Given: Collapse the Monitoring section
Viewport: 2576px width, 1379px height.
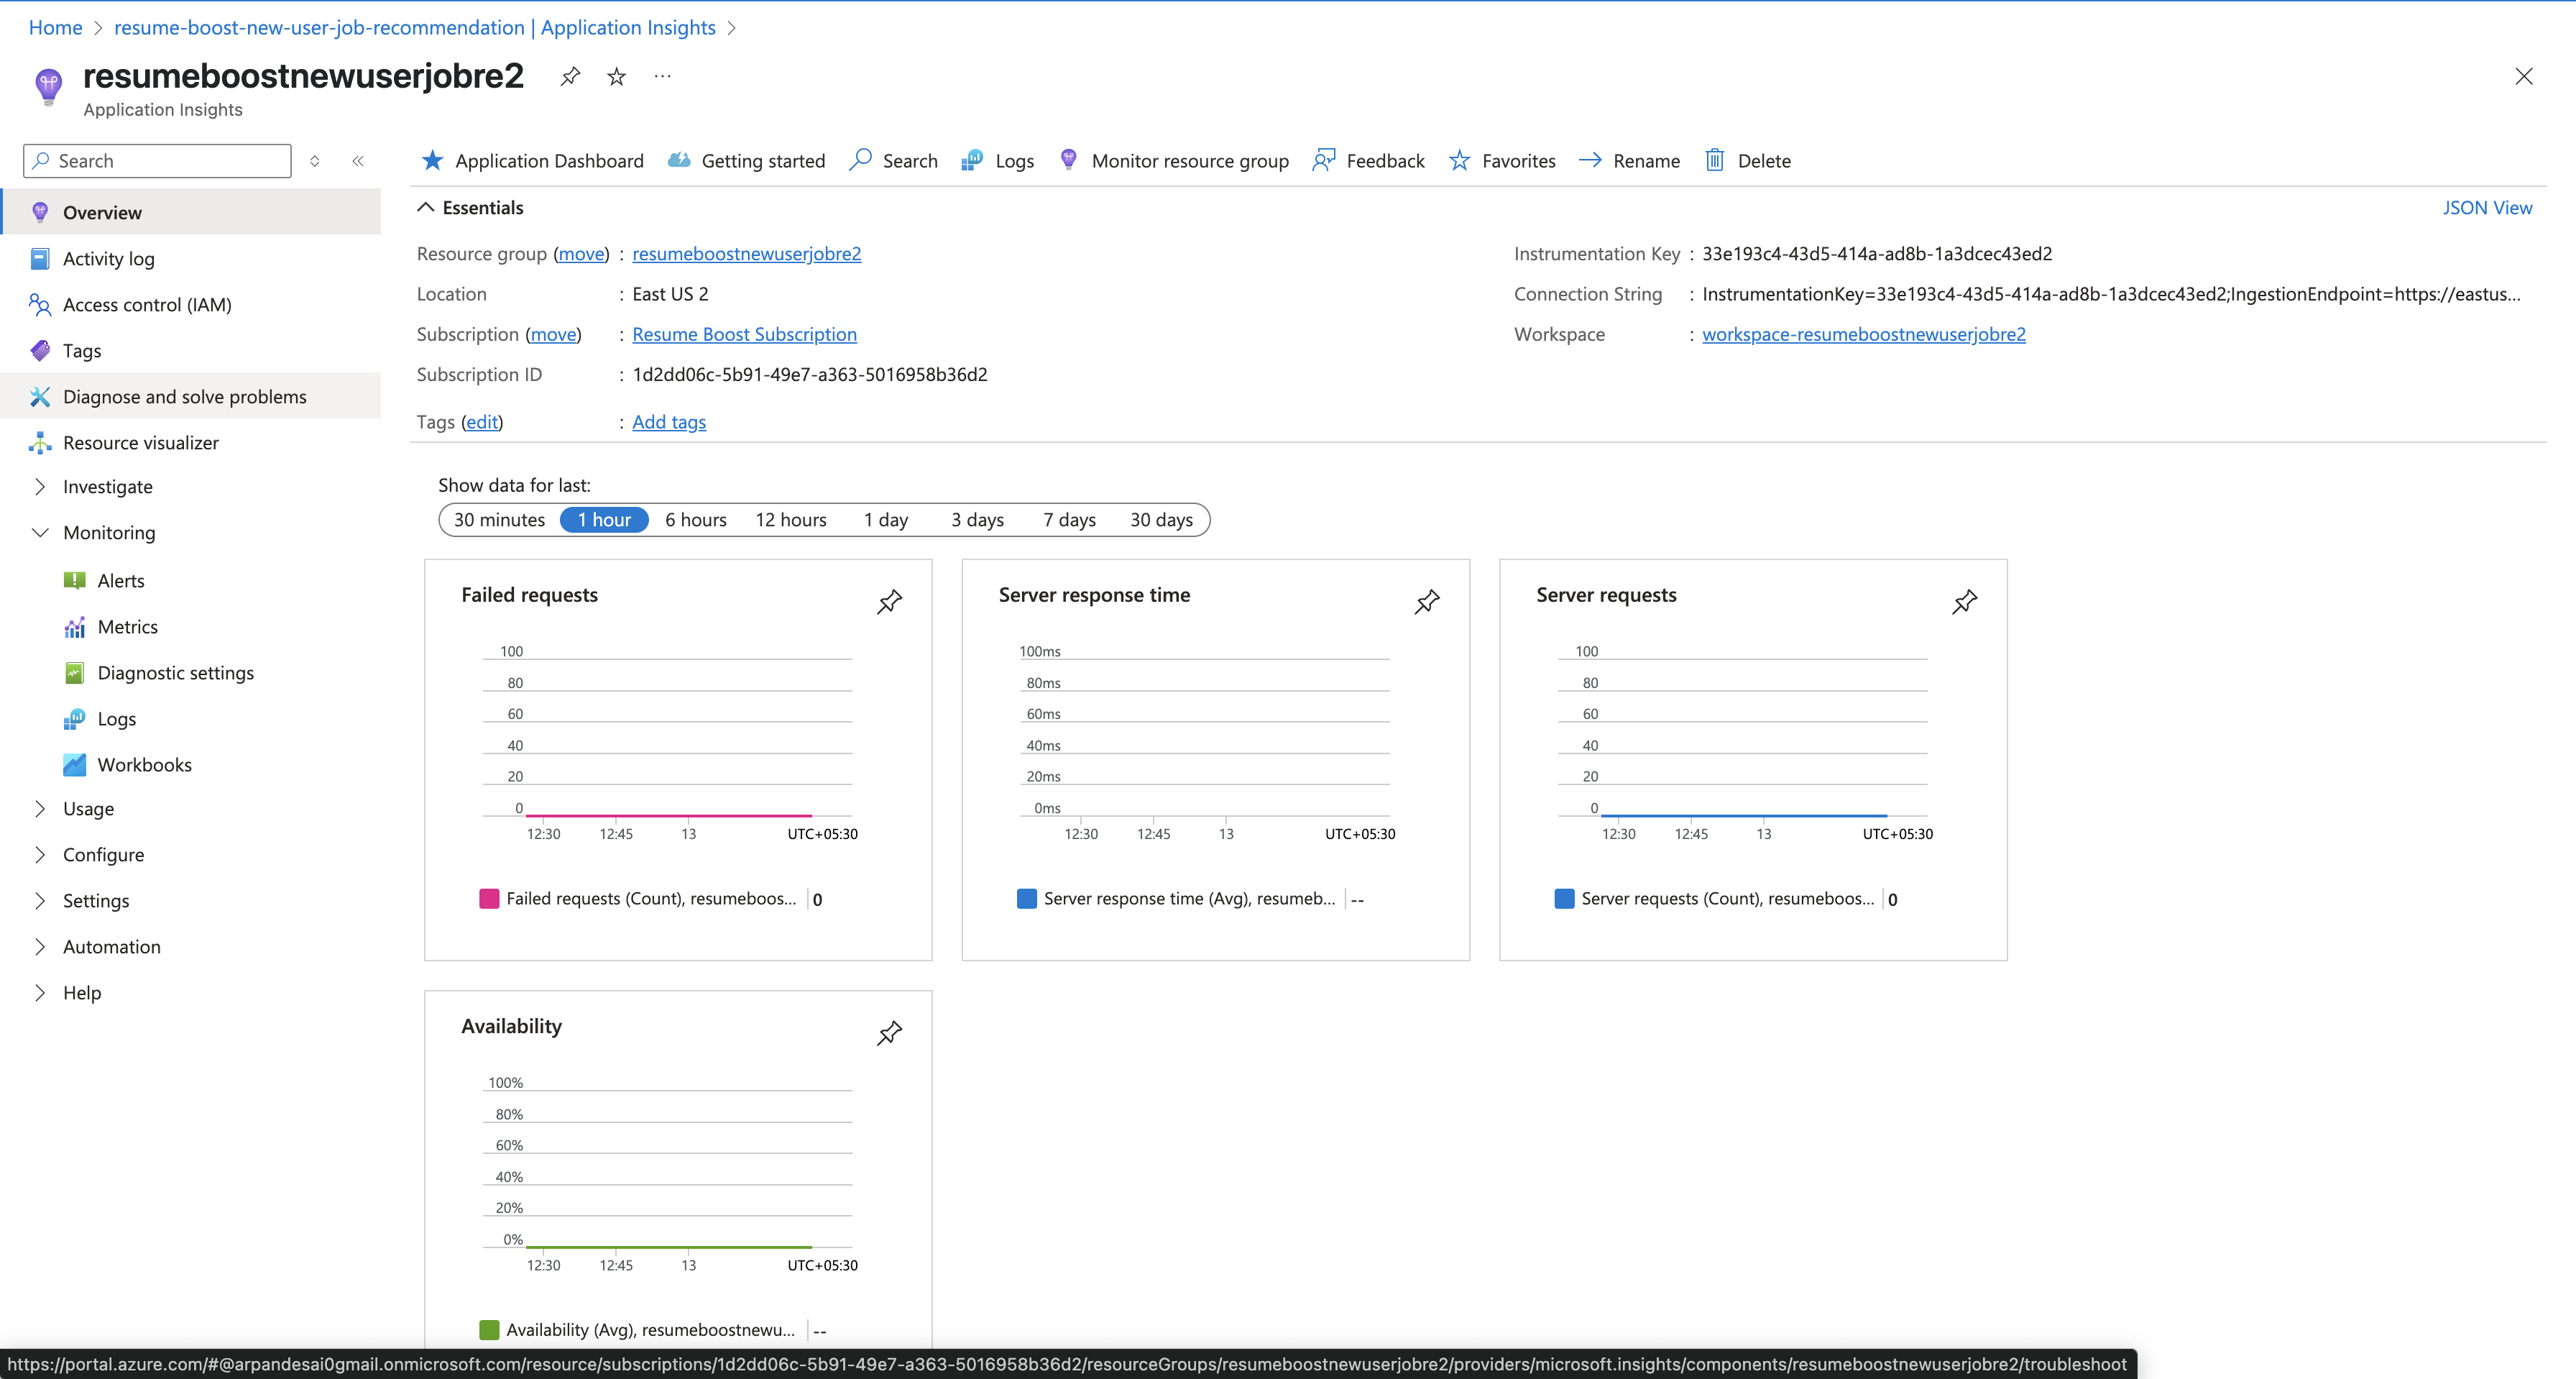Looking at the screenshot, I should 40,533.
